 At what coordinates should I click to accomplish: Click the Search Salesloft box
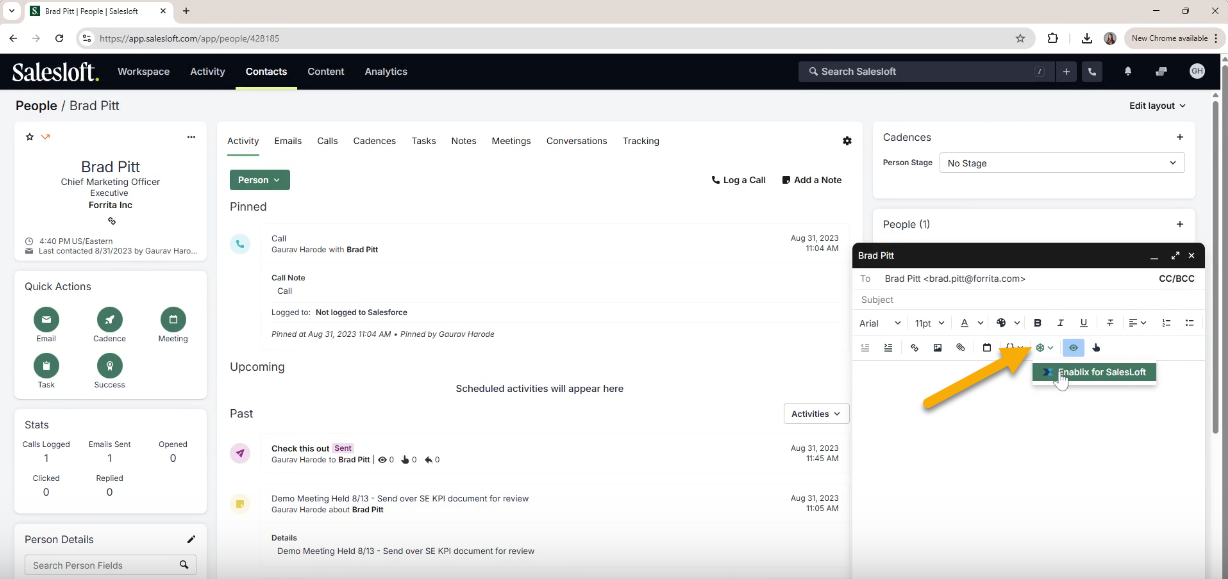pos(926,72)
